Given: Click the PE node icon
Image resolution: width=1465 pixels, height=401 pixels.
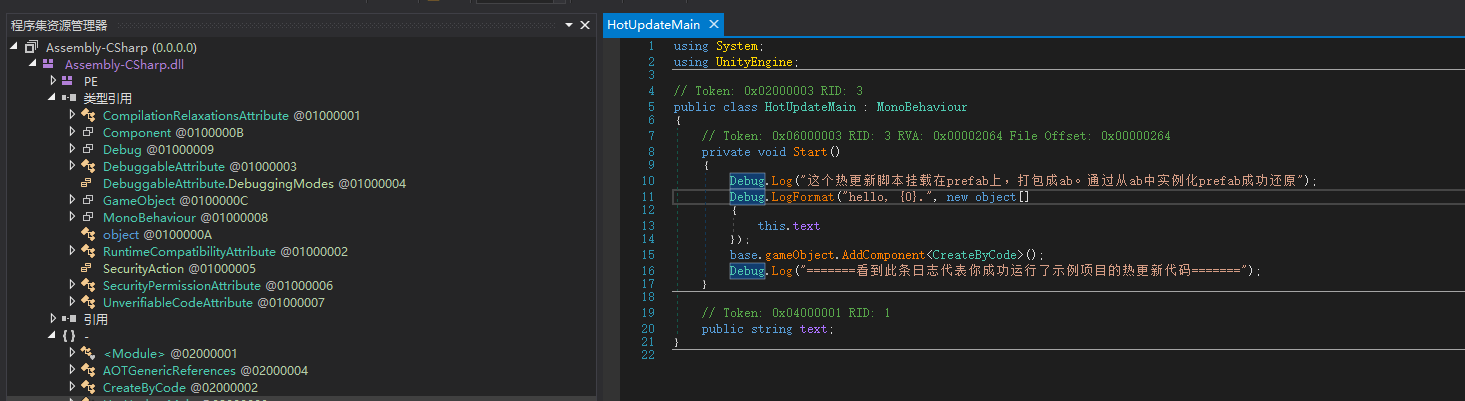Looking at the screenshot, I should click(x=67, y=81).
